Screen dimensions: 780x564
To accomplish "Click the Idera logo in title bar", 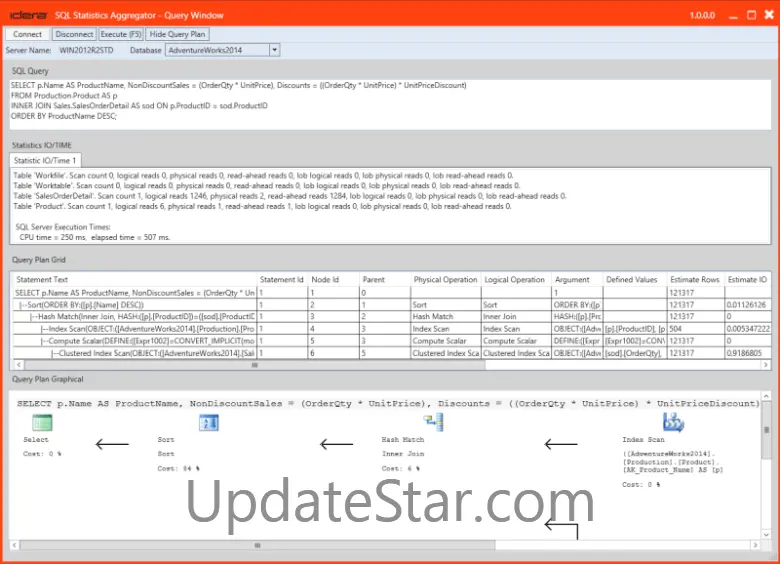I will click(28, 15).
